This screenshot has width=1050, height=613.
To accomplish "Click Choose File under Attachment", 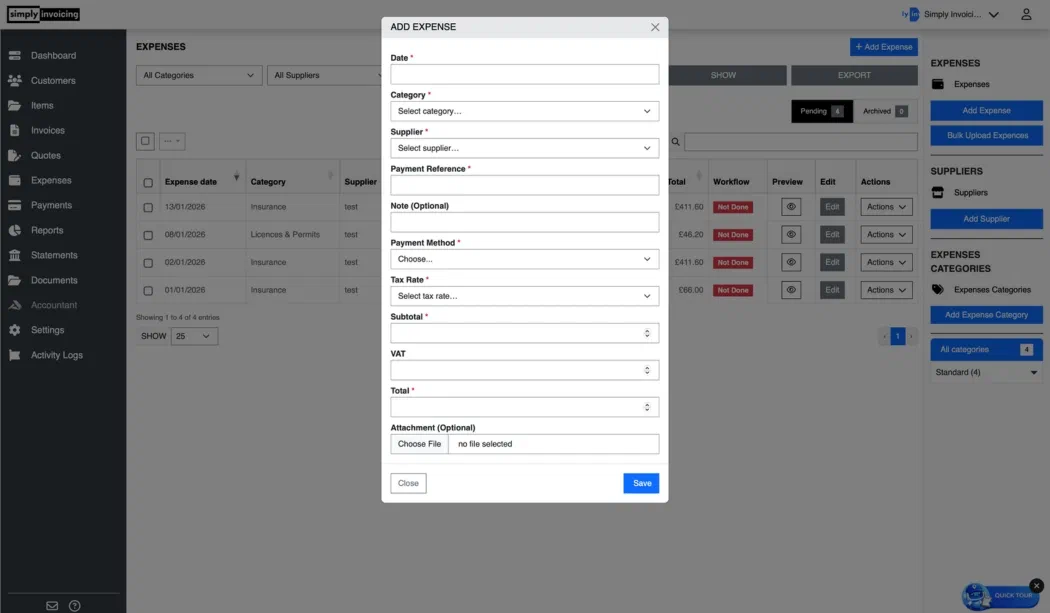I will pos(419,443).
